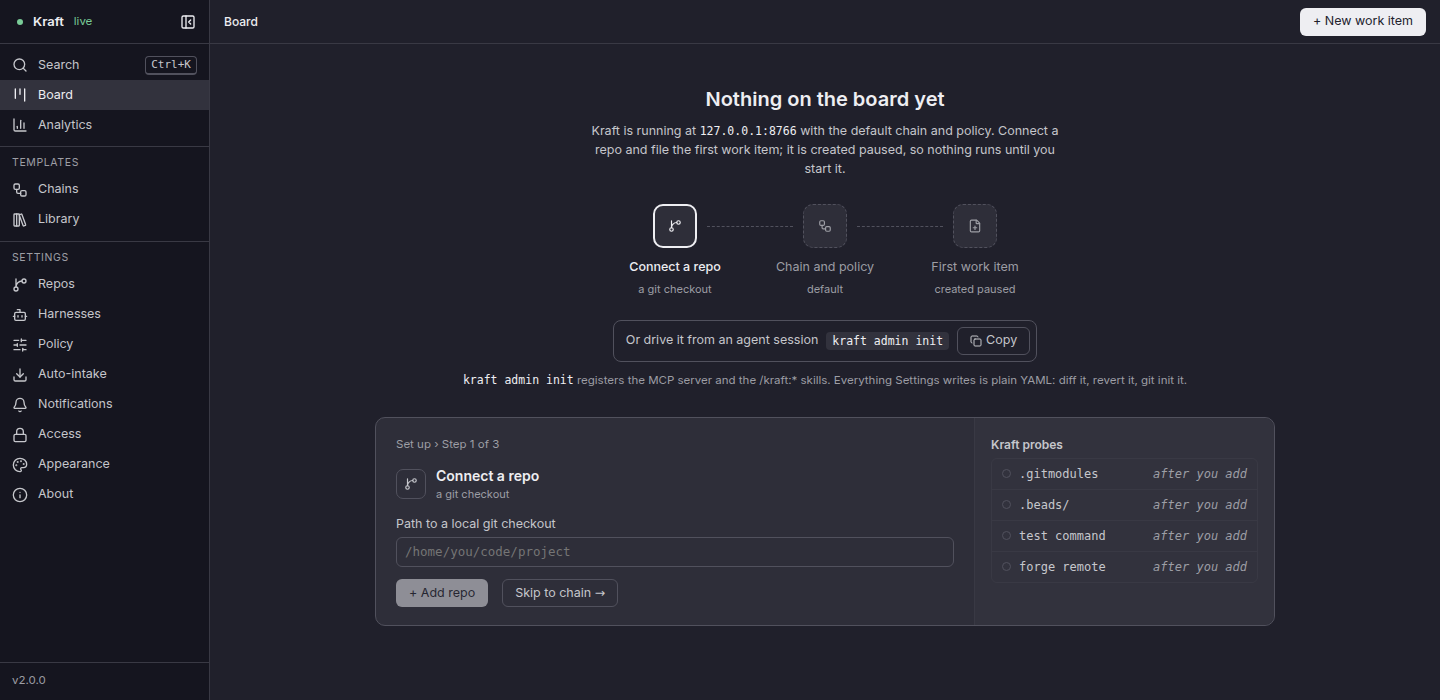
Task: Click the .beads/ probe circle
Action: (x=1006, y=505)
